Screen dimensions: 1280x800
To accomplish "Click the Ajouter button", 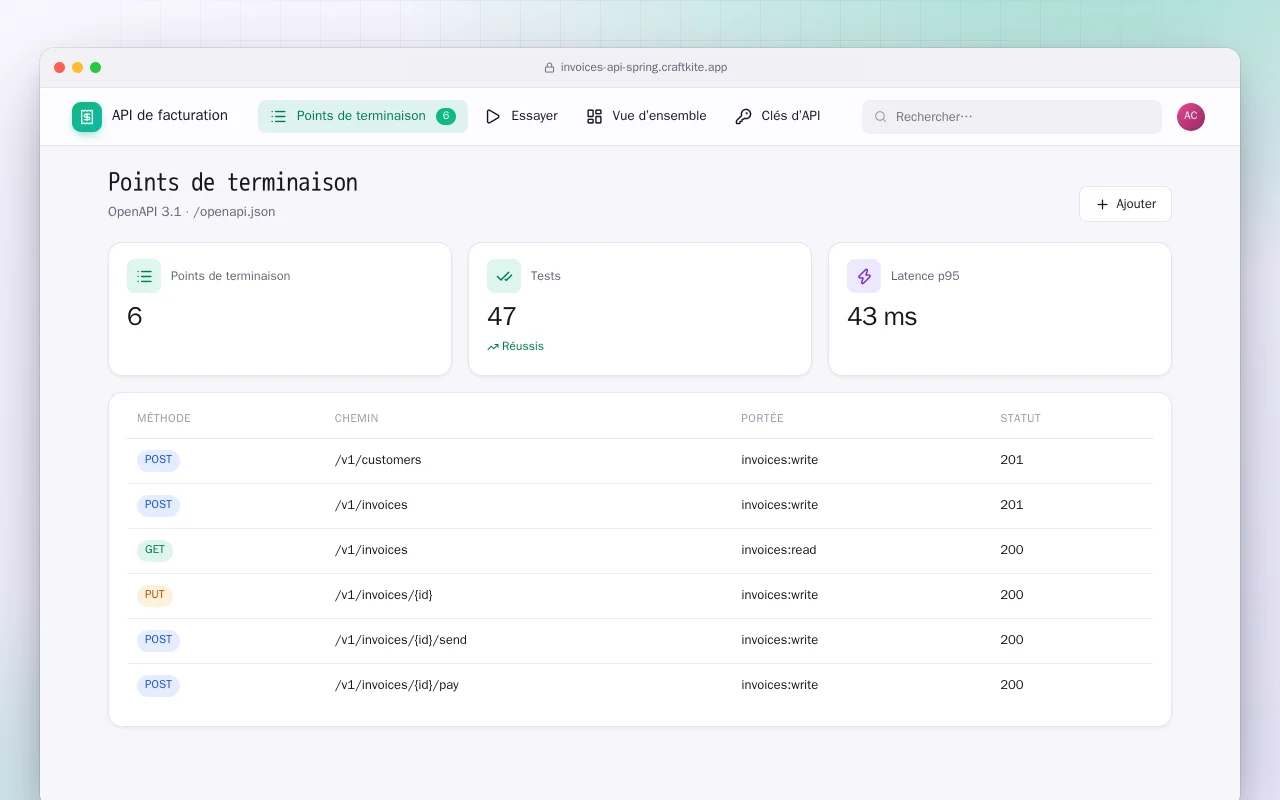I will click(x=1125, y=204).
